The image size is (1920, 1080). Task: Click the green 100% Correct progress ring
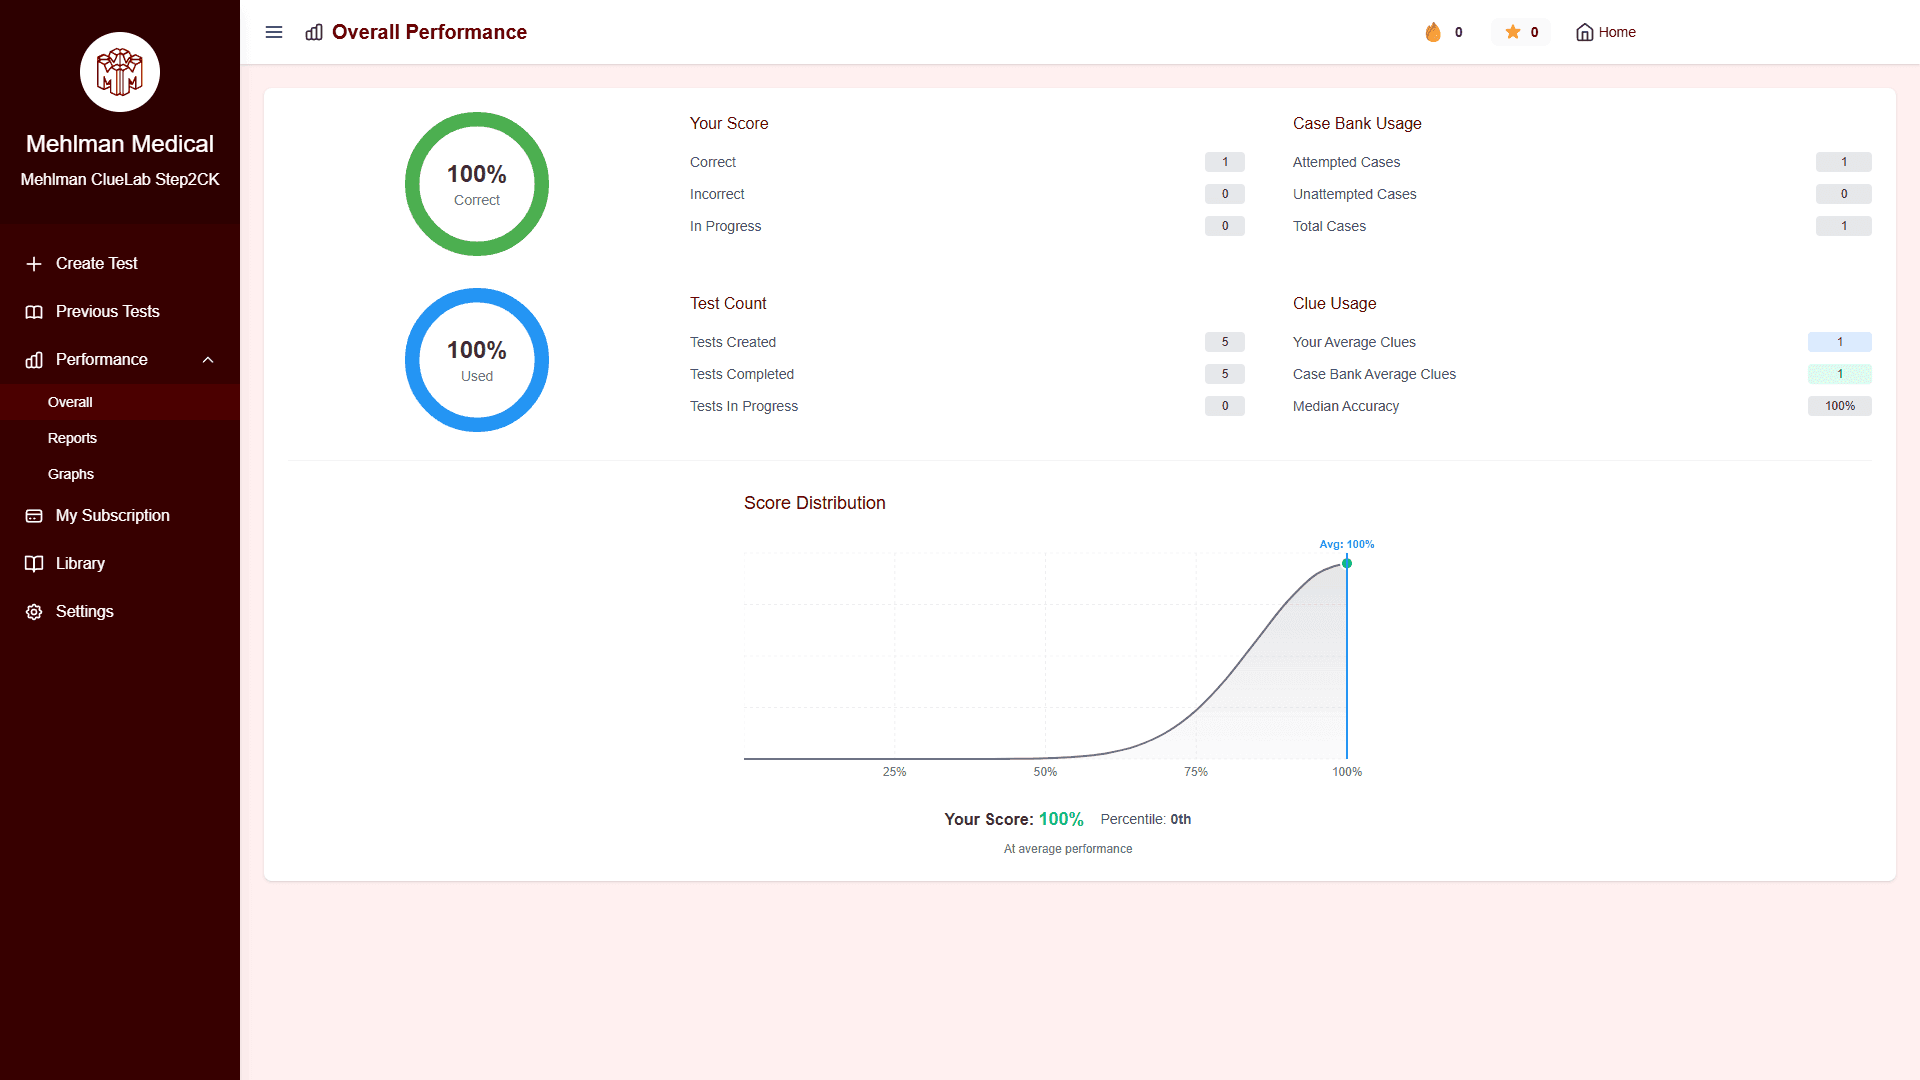coord(477,184)
